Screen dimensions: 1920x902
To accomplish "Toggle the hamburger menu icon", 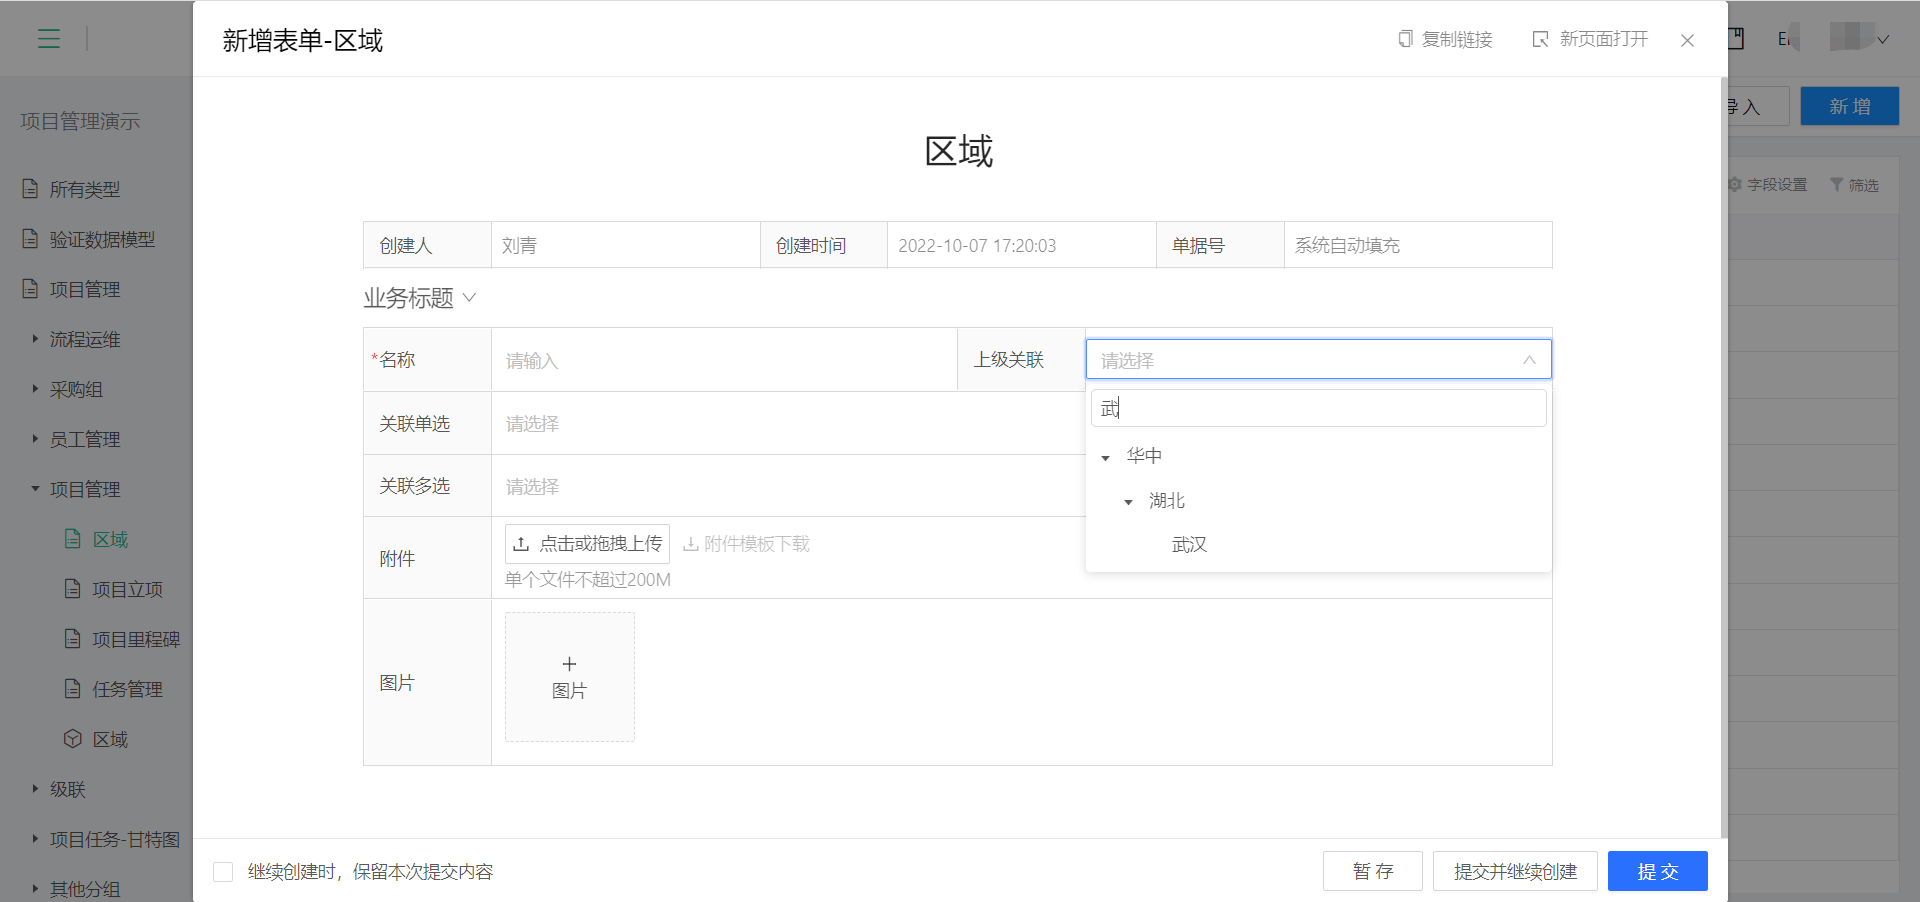I will pyautogui.click(x=49, y=39).
